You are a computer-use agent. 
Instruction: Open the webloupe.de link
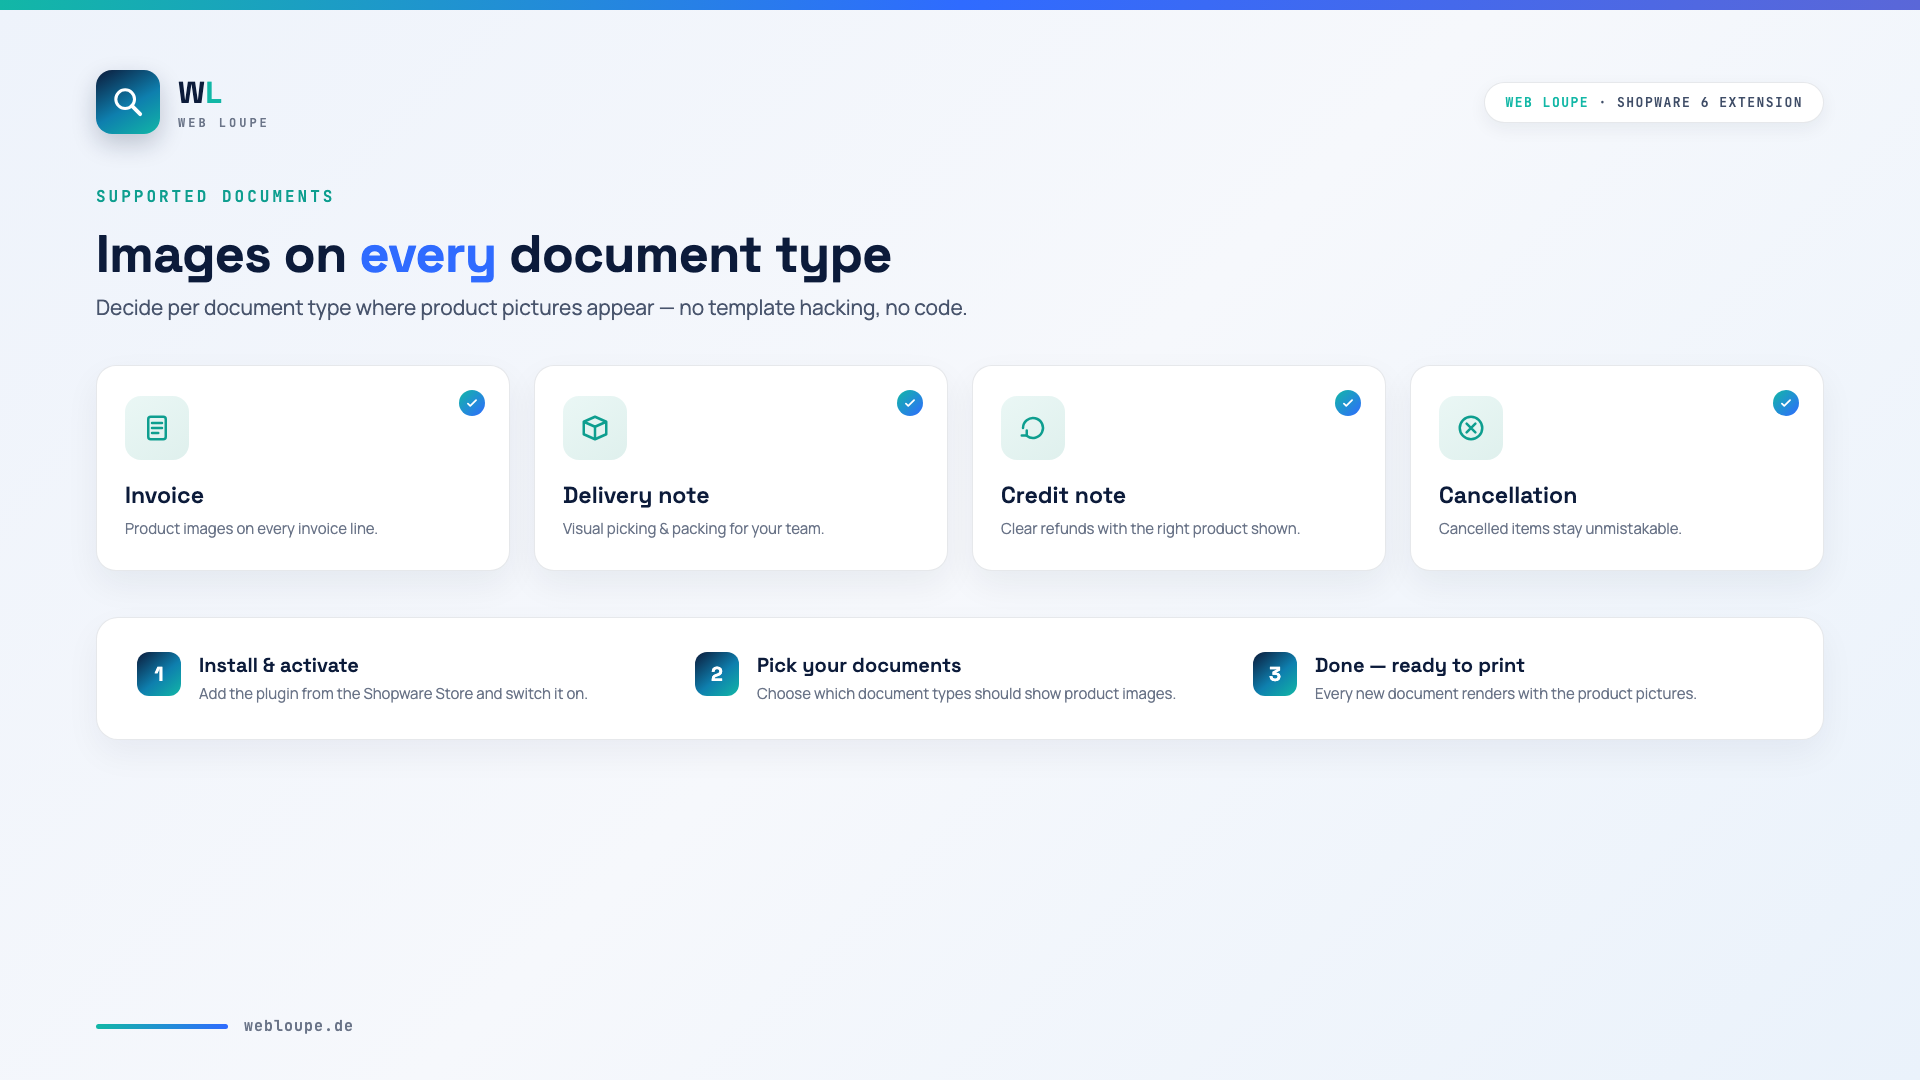(x=299, y=1026)
